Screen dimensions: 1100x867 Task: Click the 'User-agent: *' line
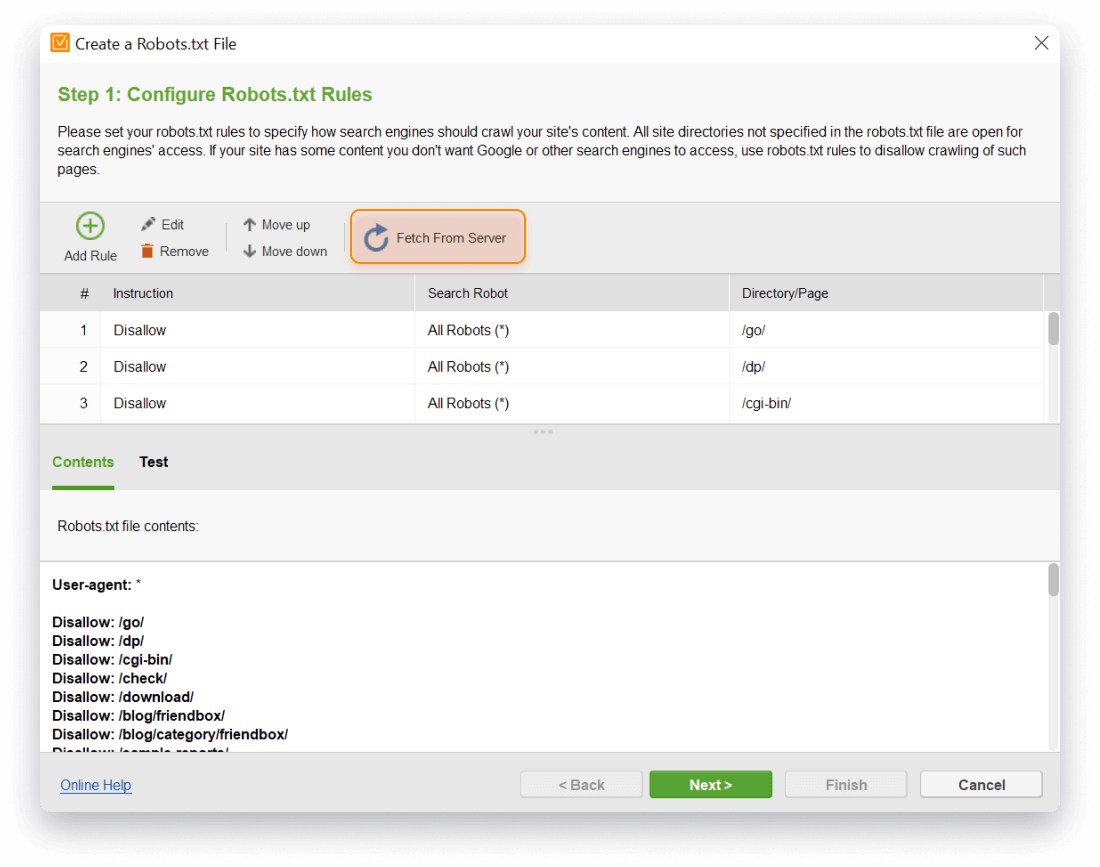coord(96,584)
